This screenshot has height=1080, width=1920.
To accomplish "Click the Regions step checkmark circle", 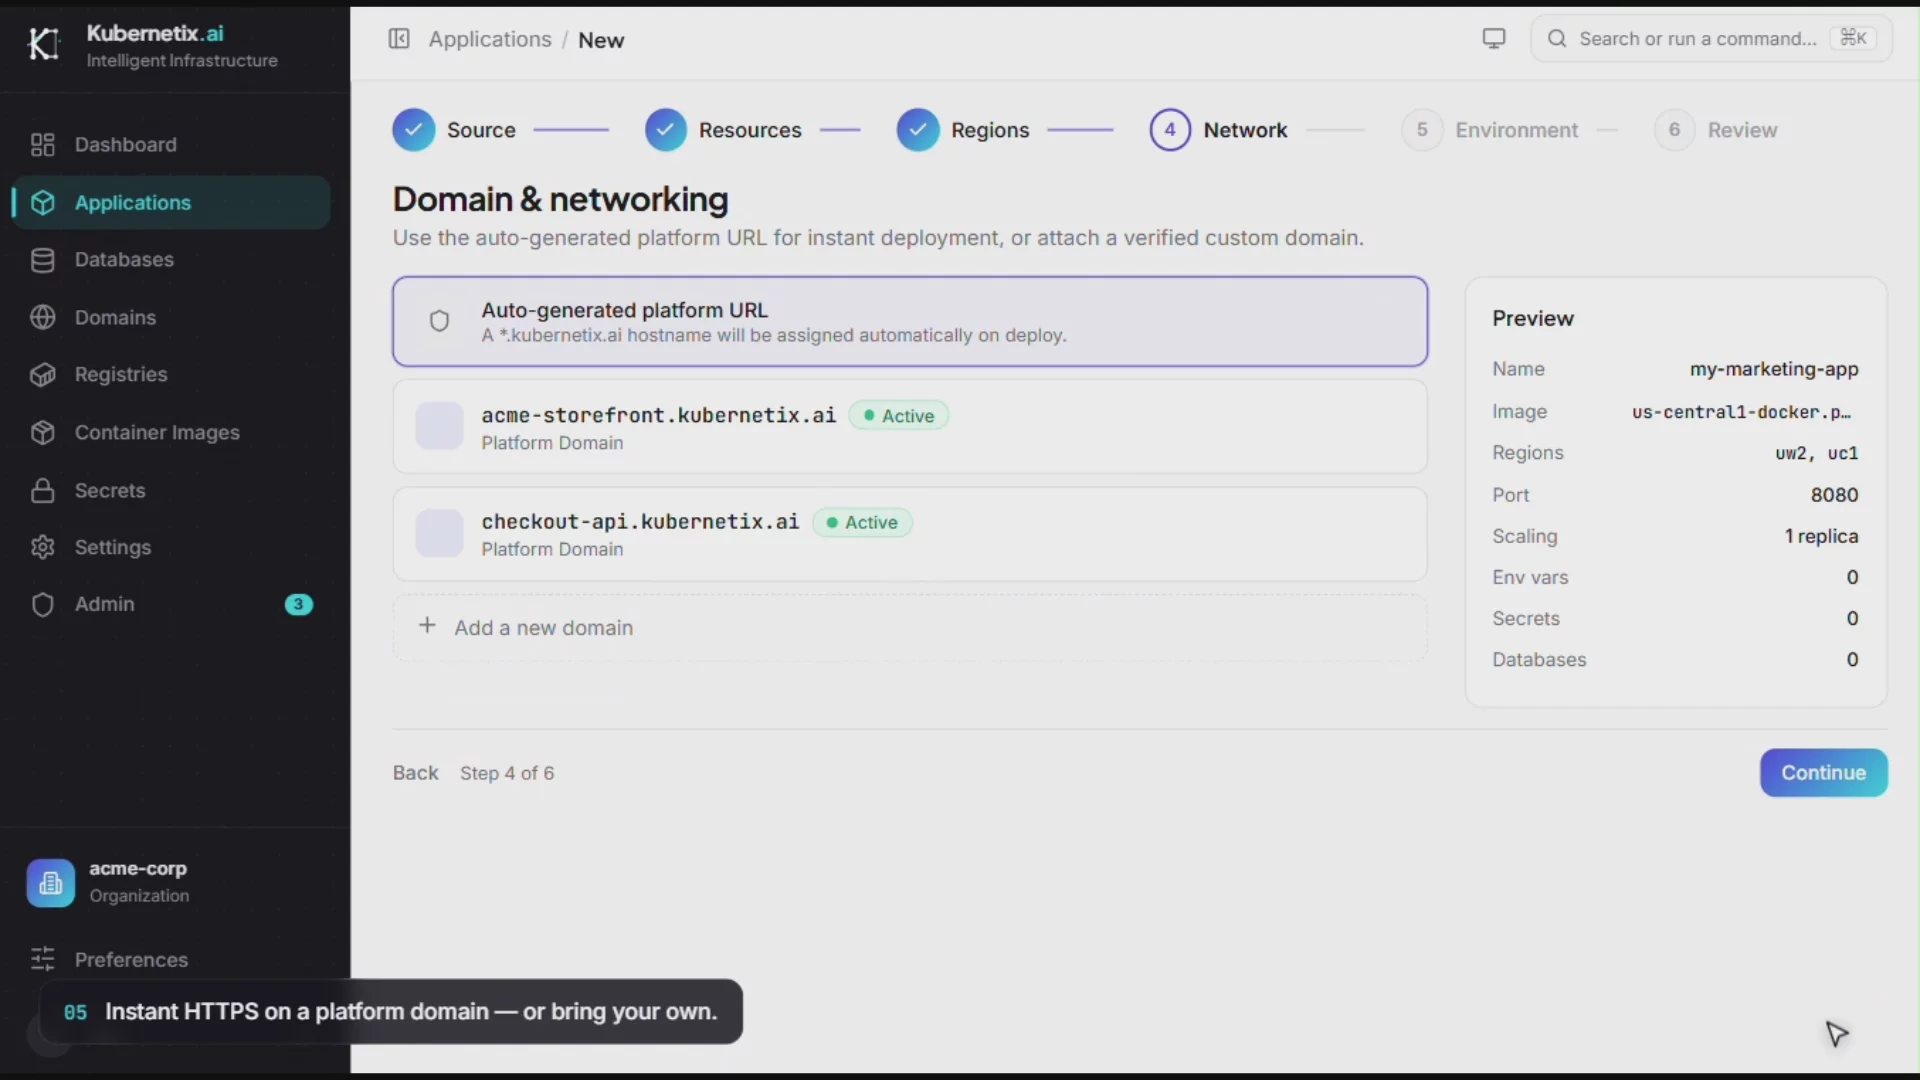I will pos(918,130).
